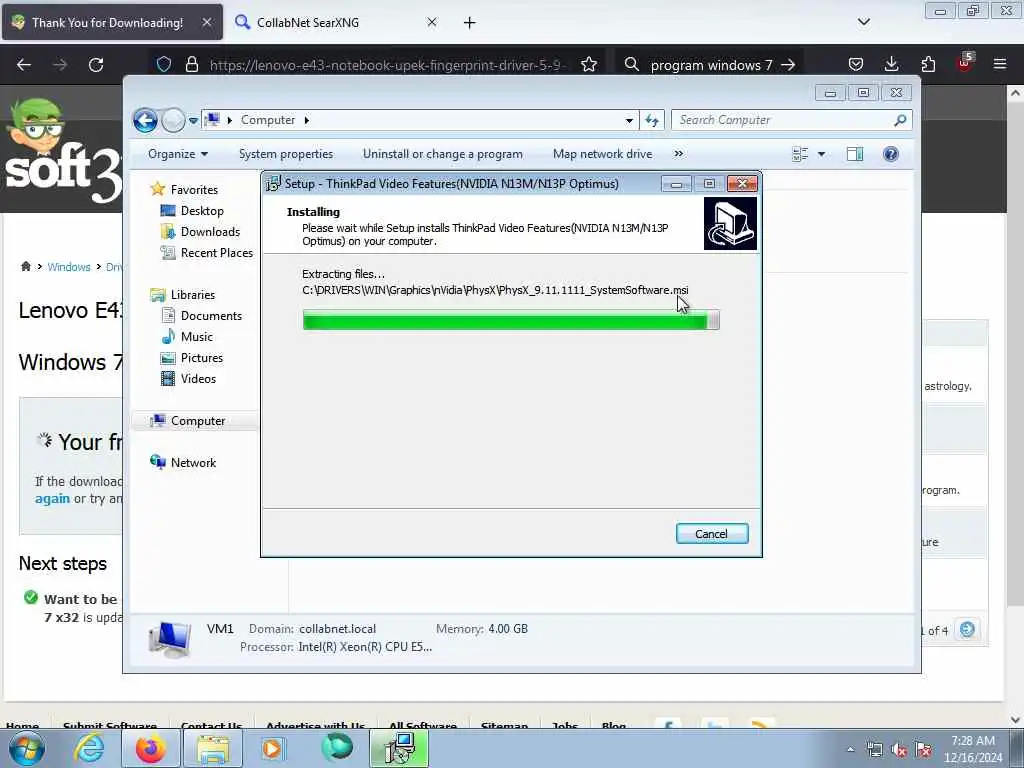Switch to Firefox in taskbar

pyautogui.click(x=150, y=748)
